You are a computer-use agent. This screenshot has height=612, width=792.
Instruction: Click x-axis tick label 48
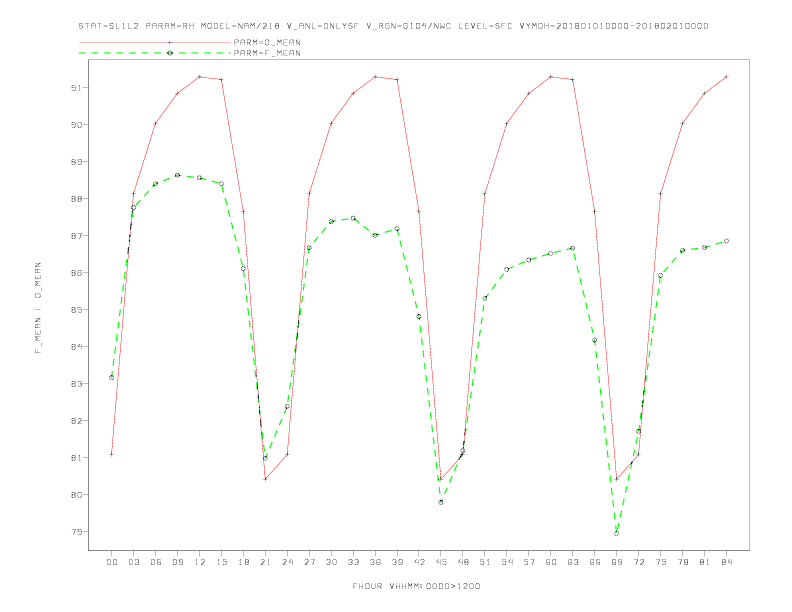(463, 562)
